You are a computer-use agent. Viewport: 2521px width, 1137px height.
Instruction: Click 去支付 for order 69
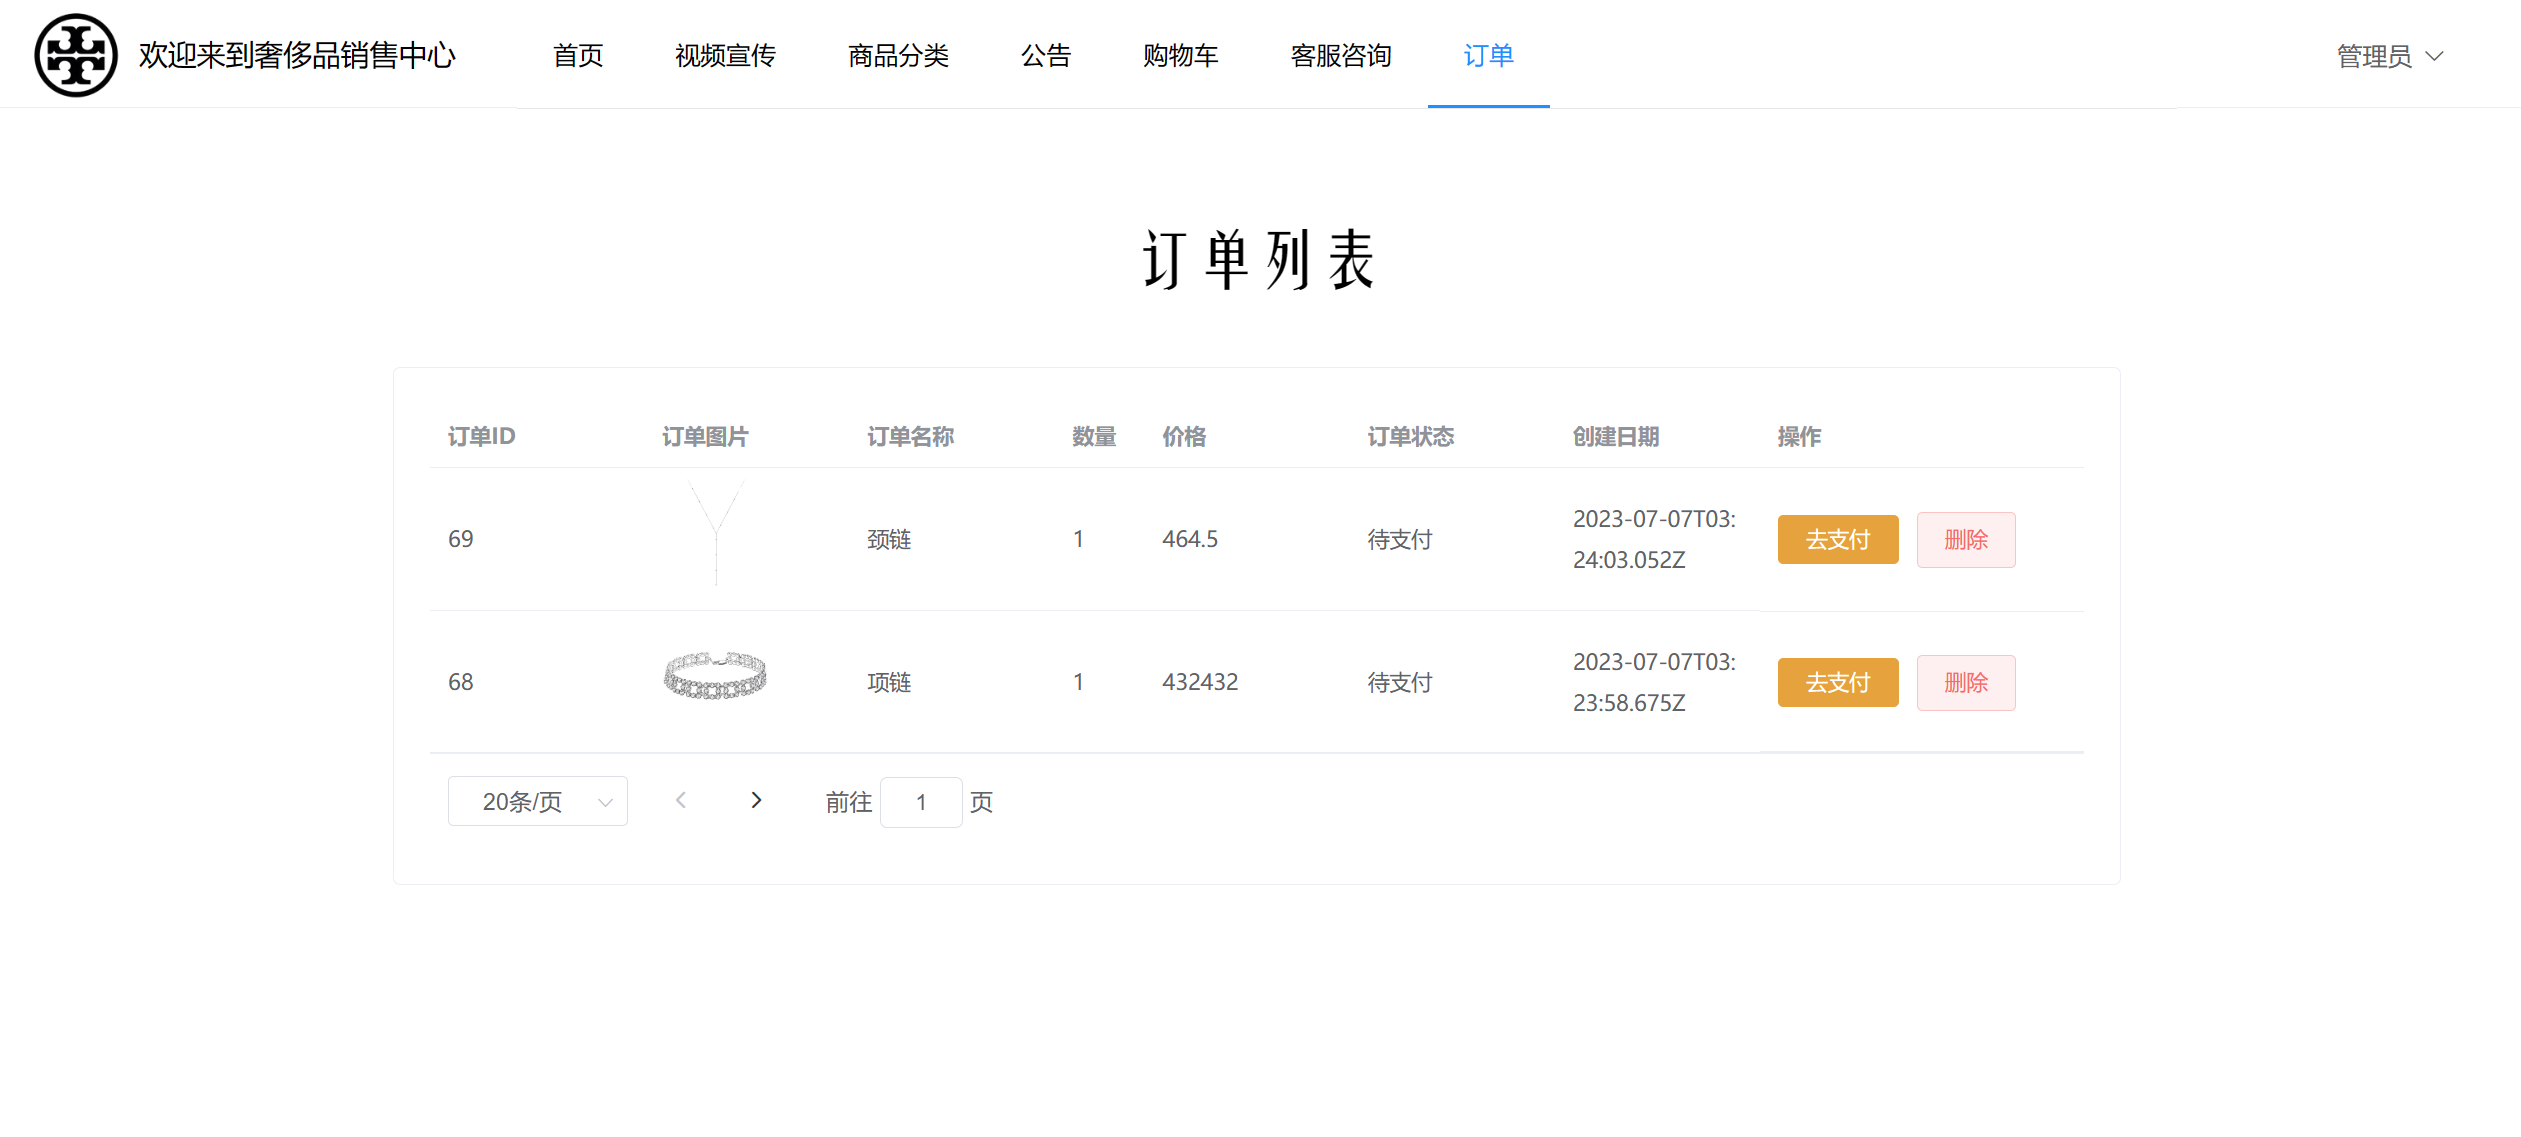point(1838,540)
